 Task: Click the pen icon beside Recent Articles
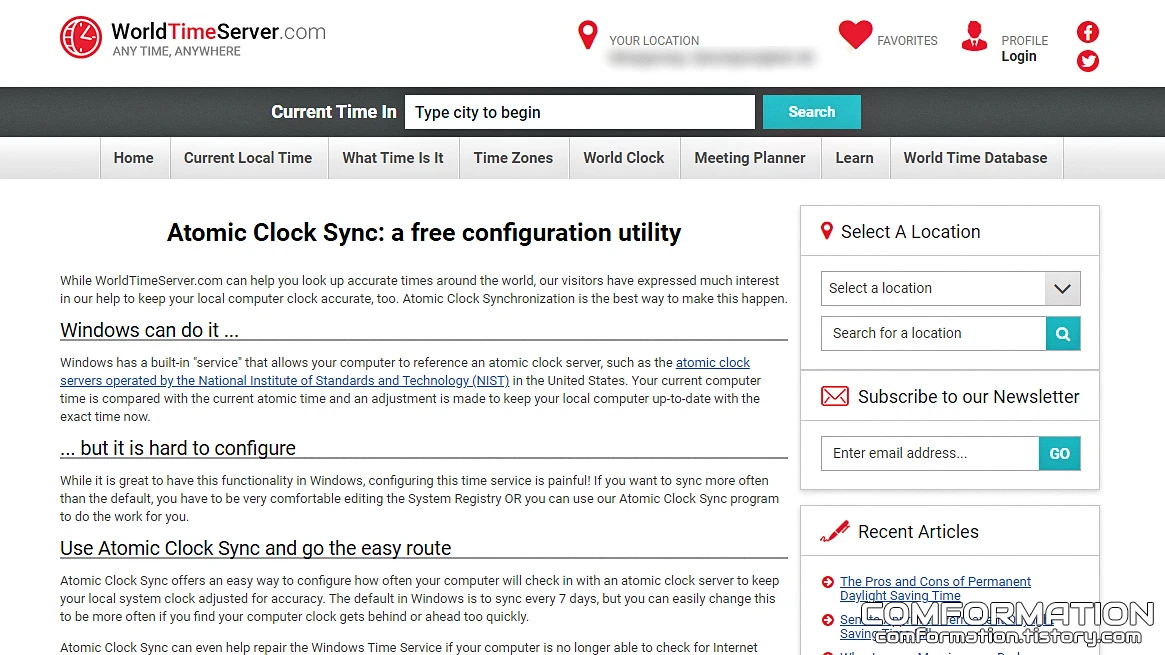point(834,531)
